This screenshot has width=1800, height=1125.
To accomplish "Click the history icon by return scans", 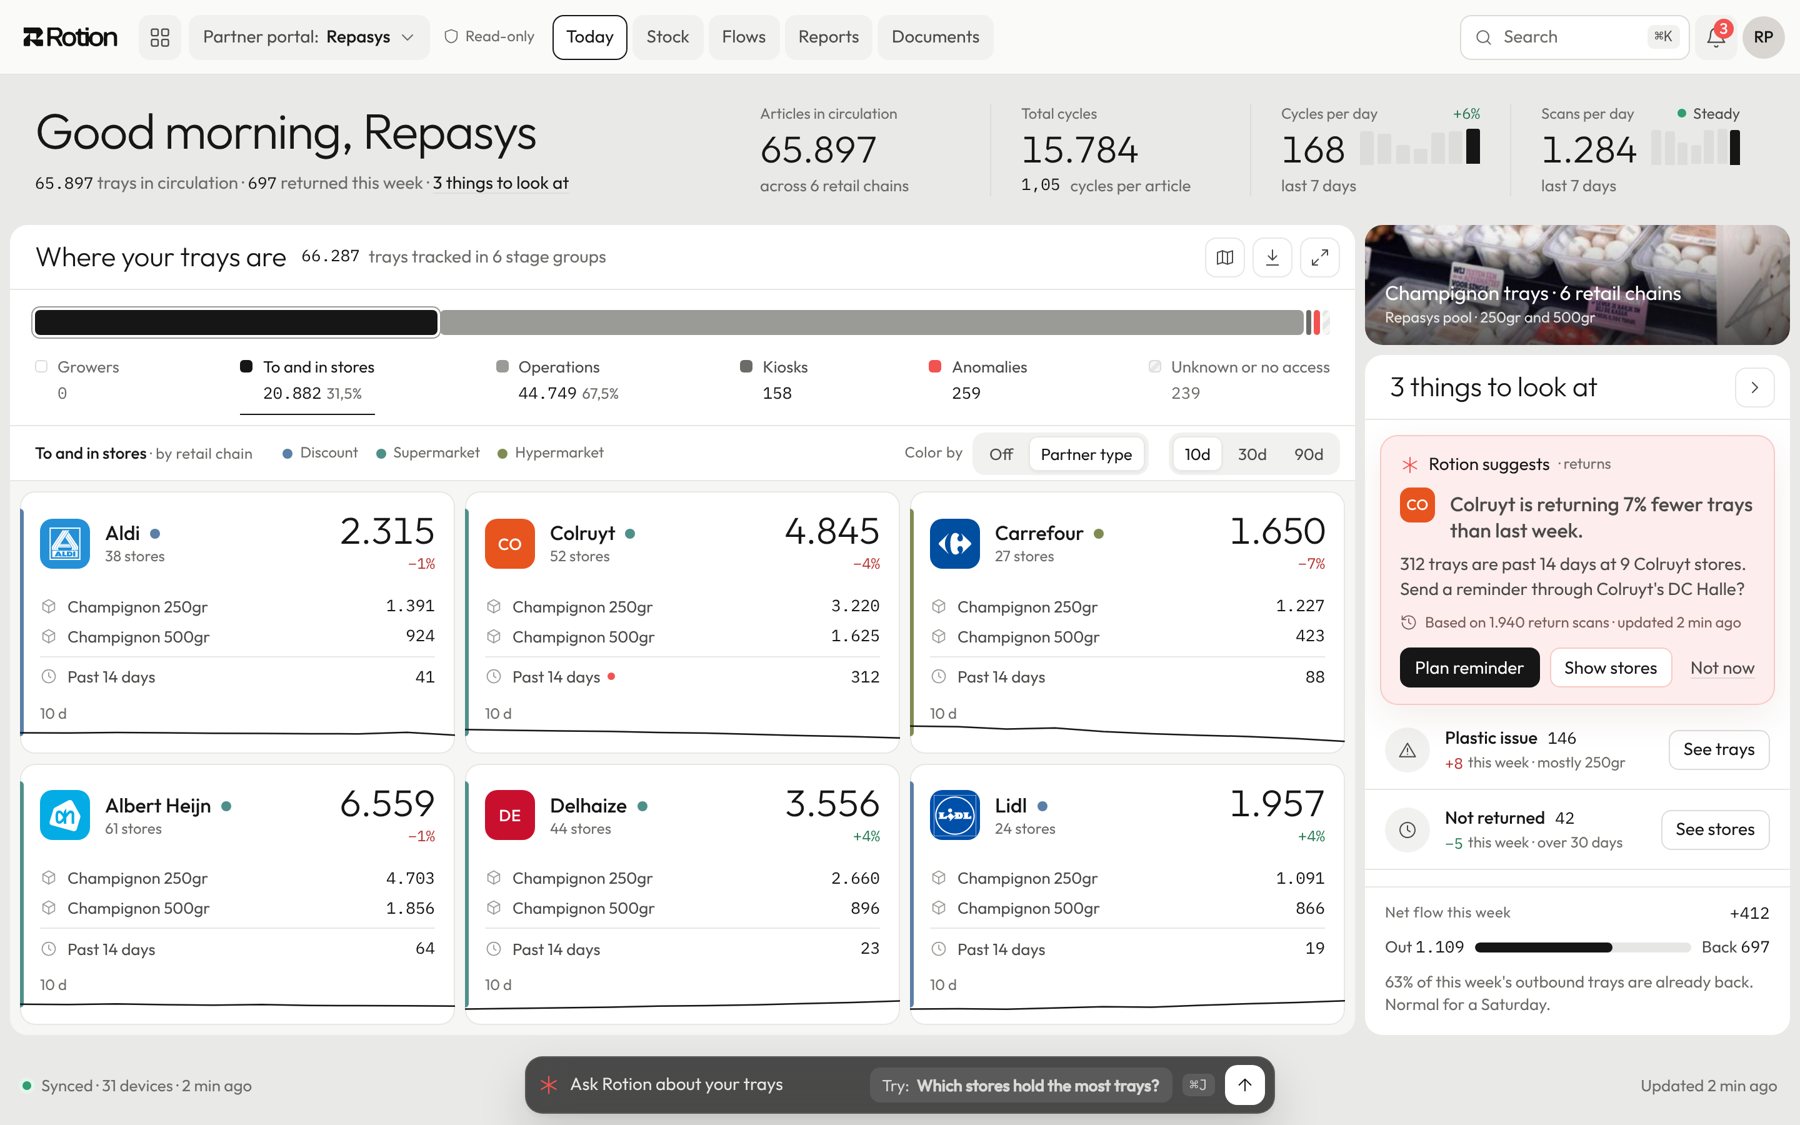I will coord(1408,622).
